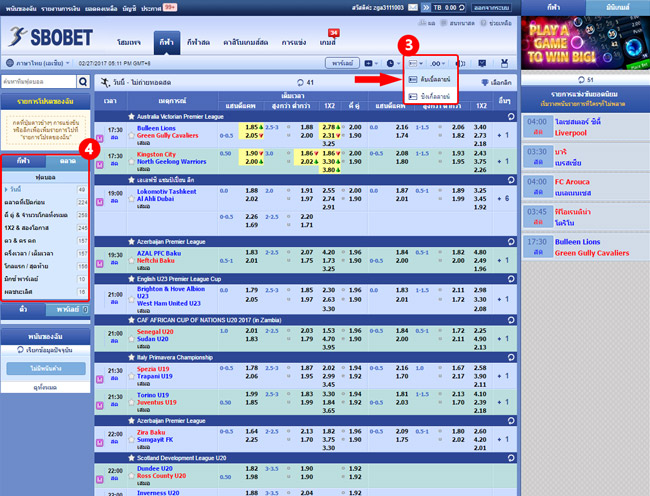Toggle favorite star for Zira Baku match
This screenshot has width=650, height=496.
coord(131,440)
